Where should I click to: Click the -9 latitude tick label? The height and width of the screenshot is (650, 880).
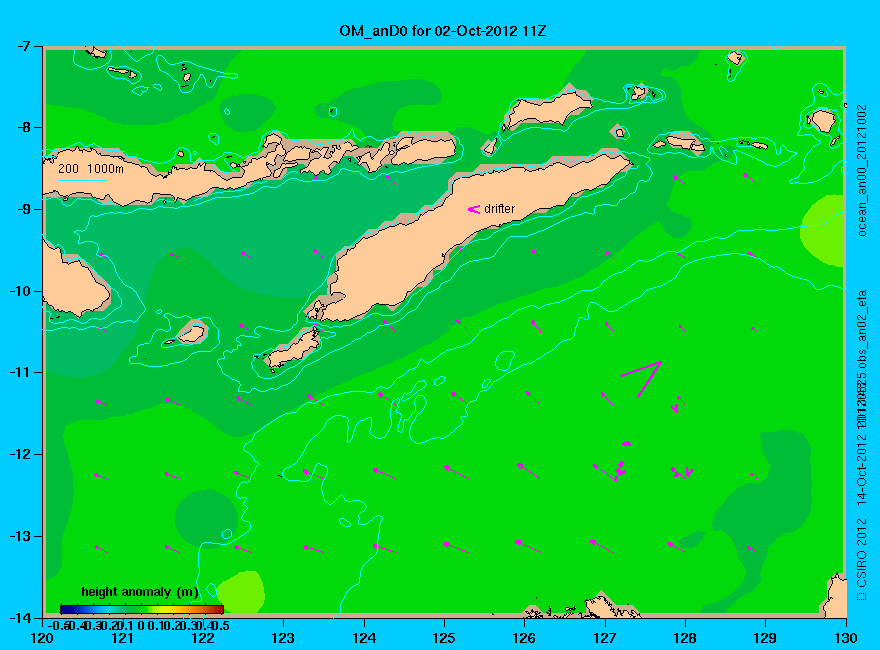[x=22, y=209]
